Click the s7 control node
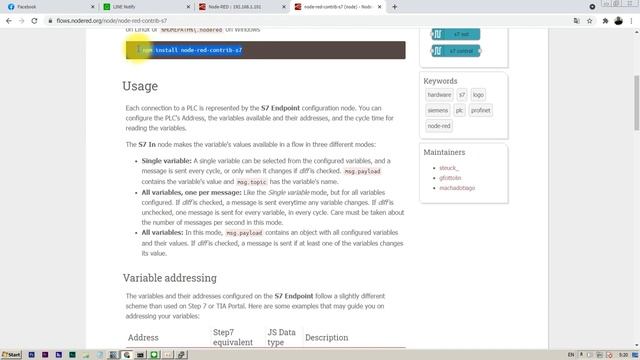The image size is (640, 360). tap(456, 51)
